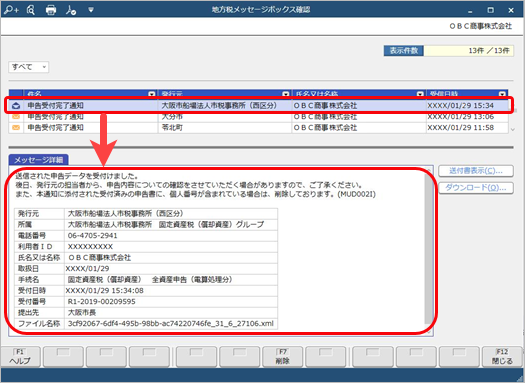
Task: Click the PDF export icon
Action: point(71,10)
